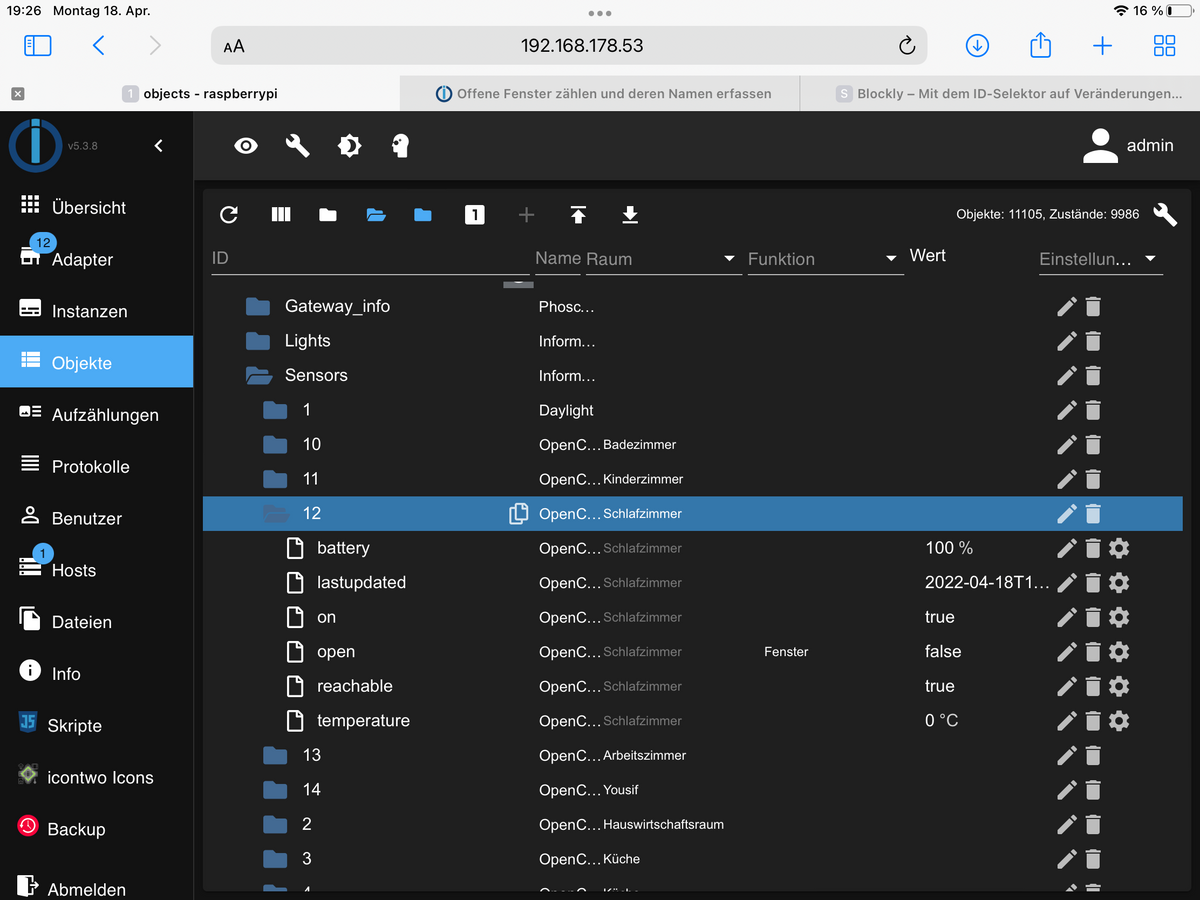Screen dimensions: 1200x900
Task: Edit the Sensors folder with pencil icon
Action: [1067, 376]
